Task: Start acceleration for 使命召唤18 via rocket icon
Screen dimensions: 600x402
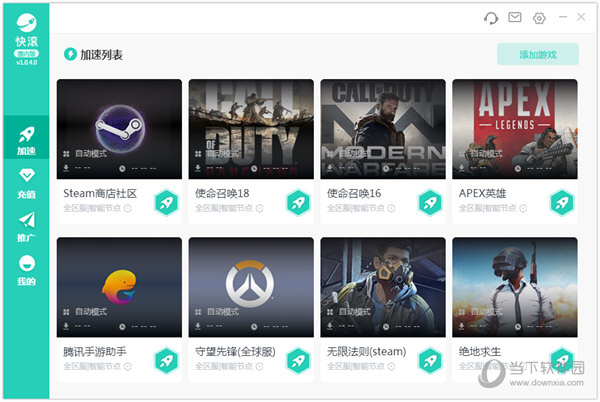Action: coord(298,202)
